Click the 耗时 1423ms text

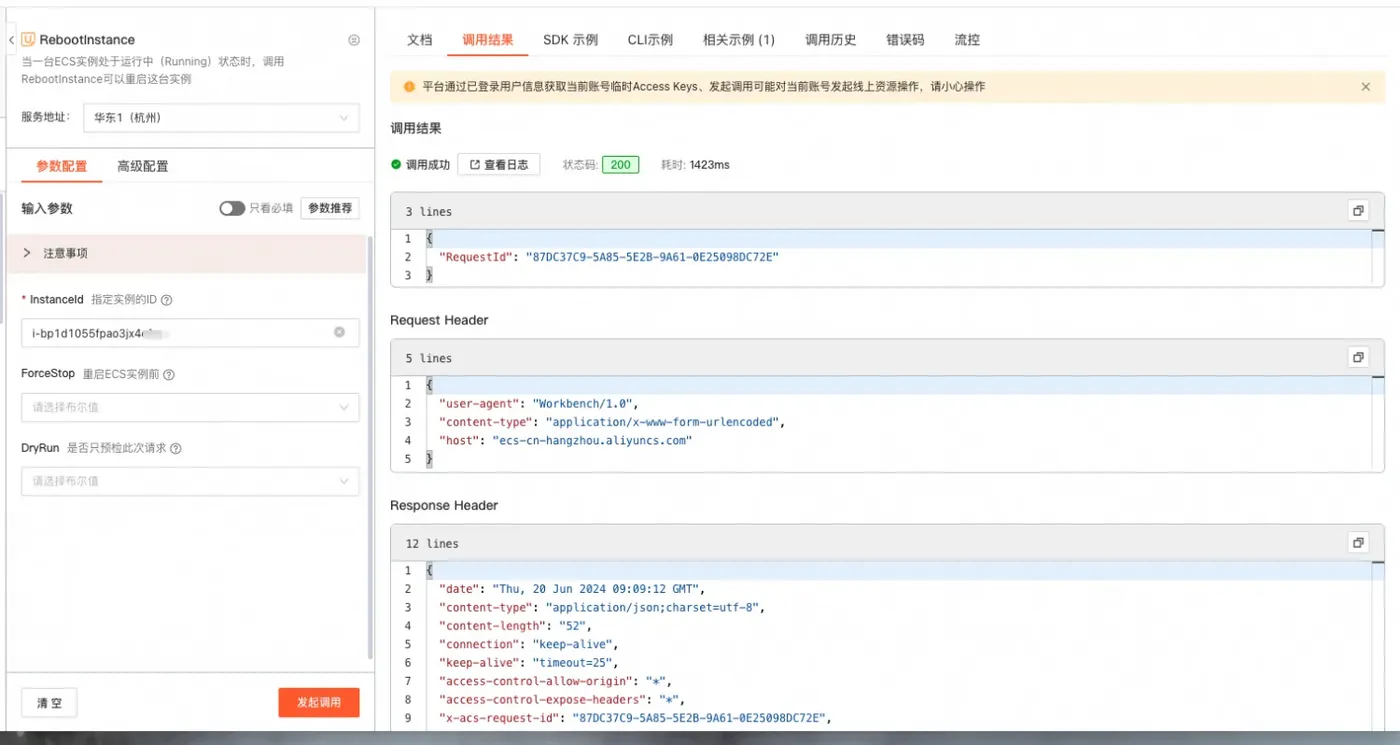695,165
